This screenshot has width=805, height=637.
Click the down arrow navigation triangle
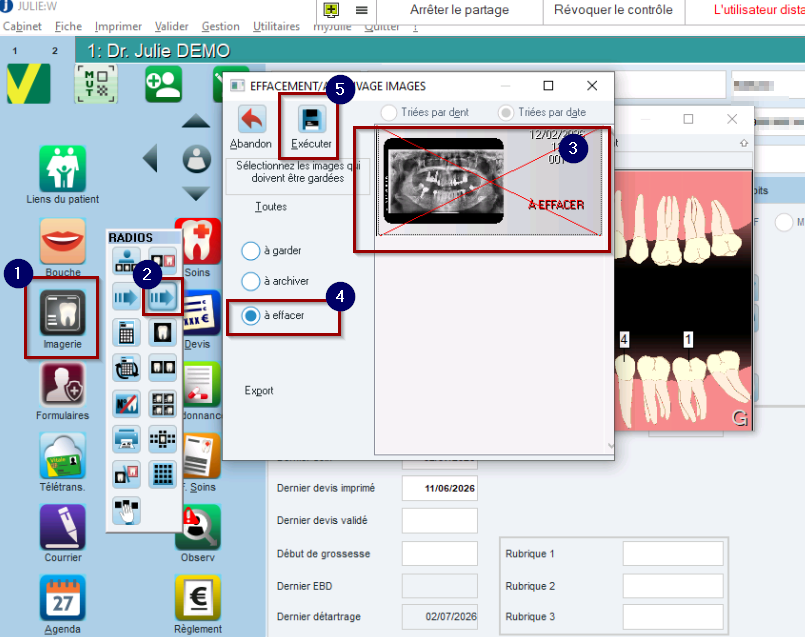(196, 194)
